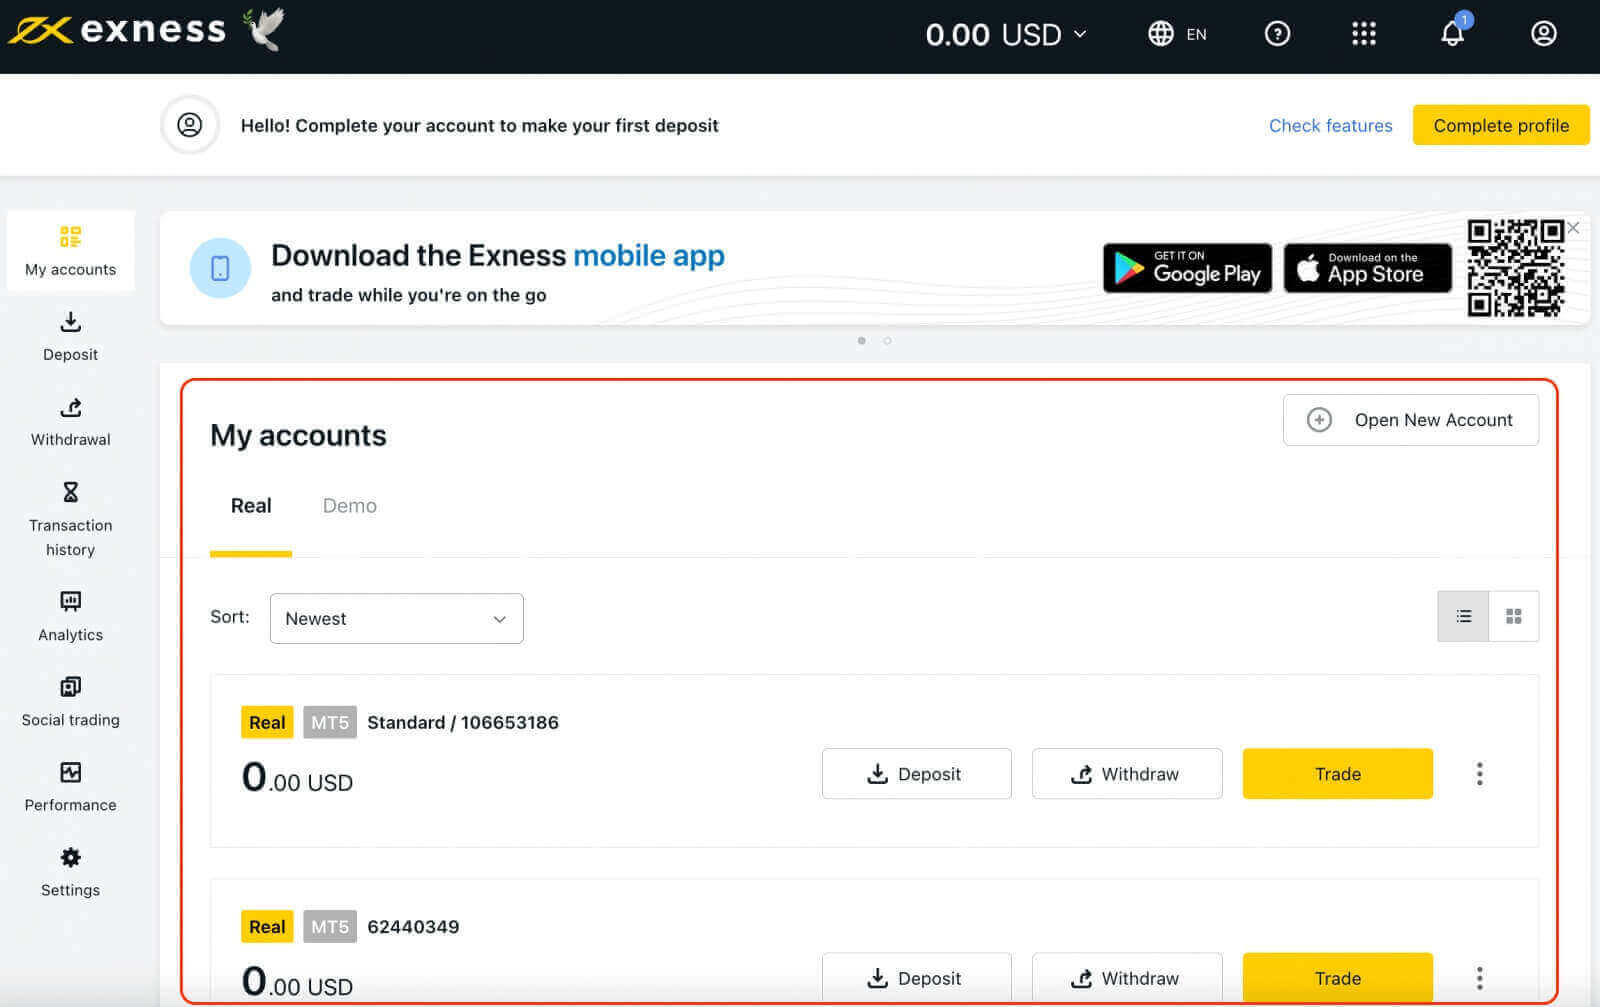The width and height of the screenshot is (1600, 1007).
Task: Click the Check features link
Action: click(1330, 125)
